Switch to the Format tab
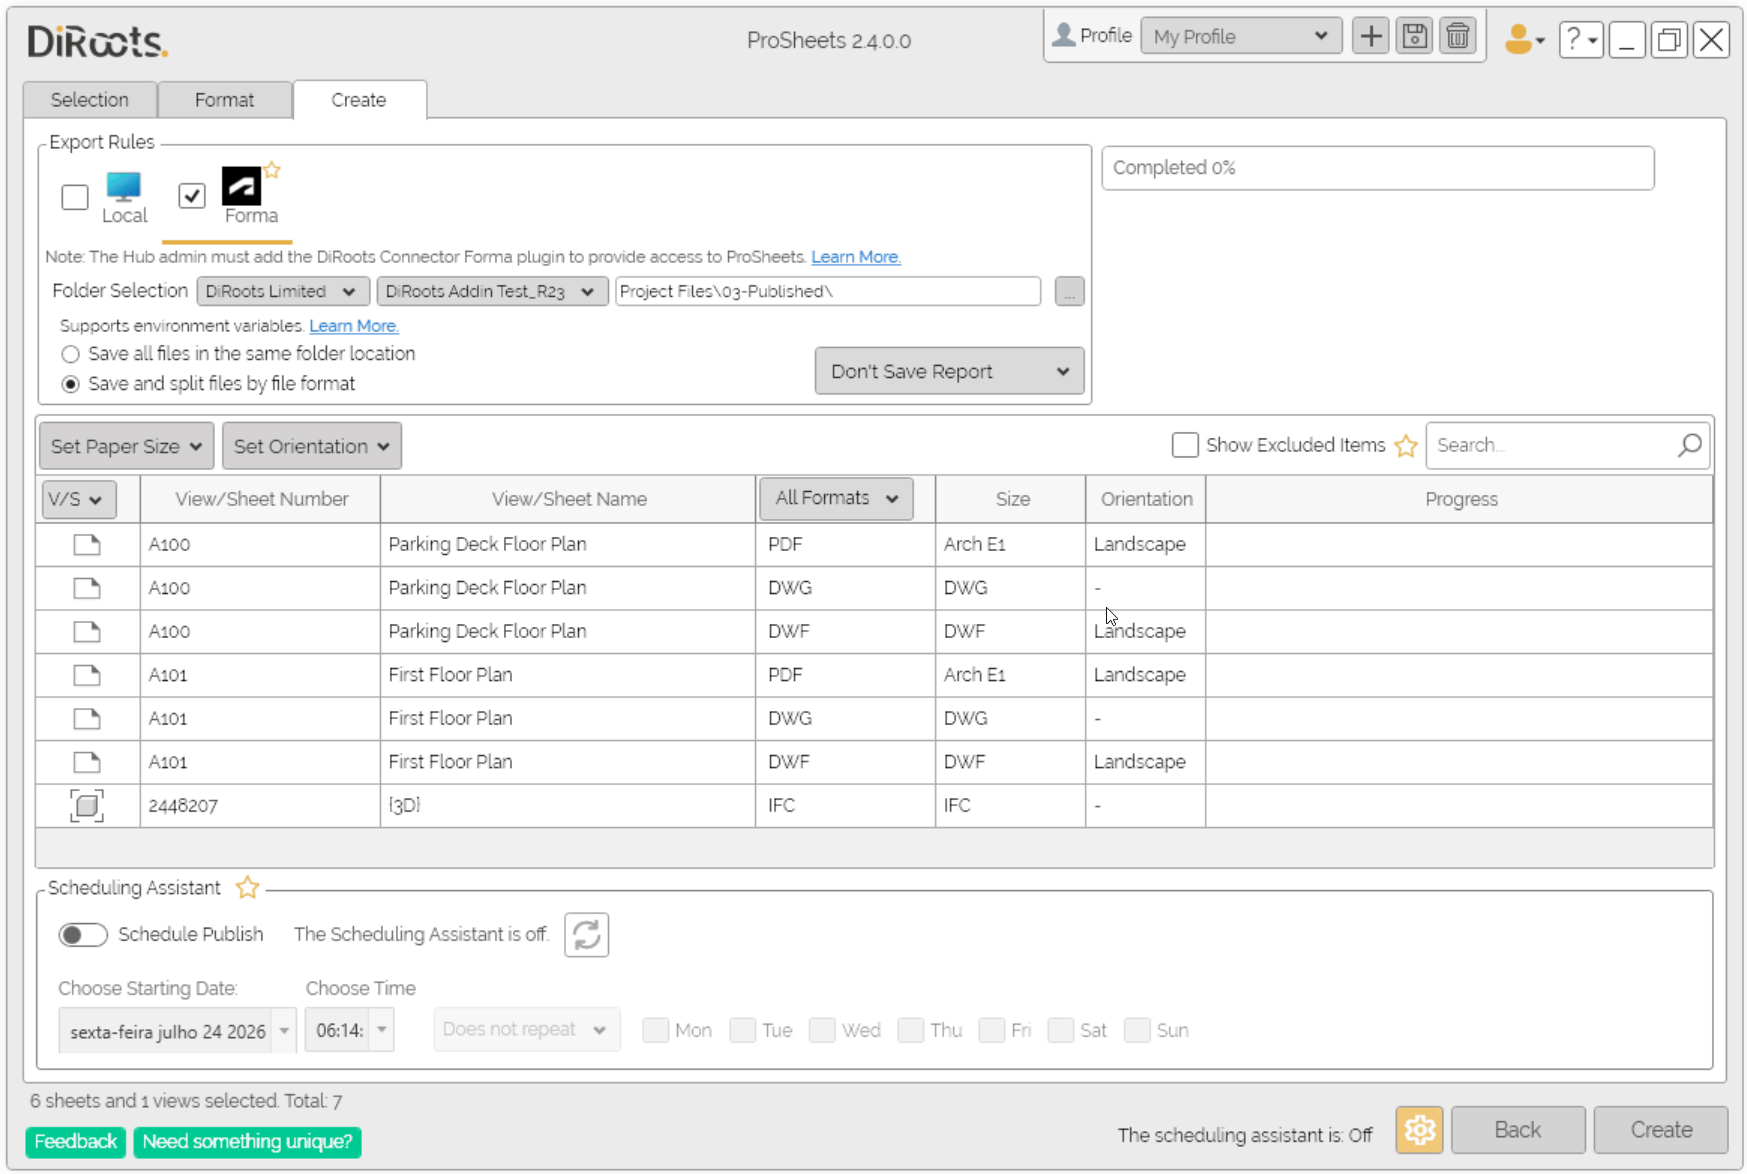The image size is (1747, 1174). 224,100
